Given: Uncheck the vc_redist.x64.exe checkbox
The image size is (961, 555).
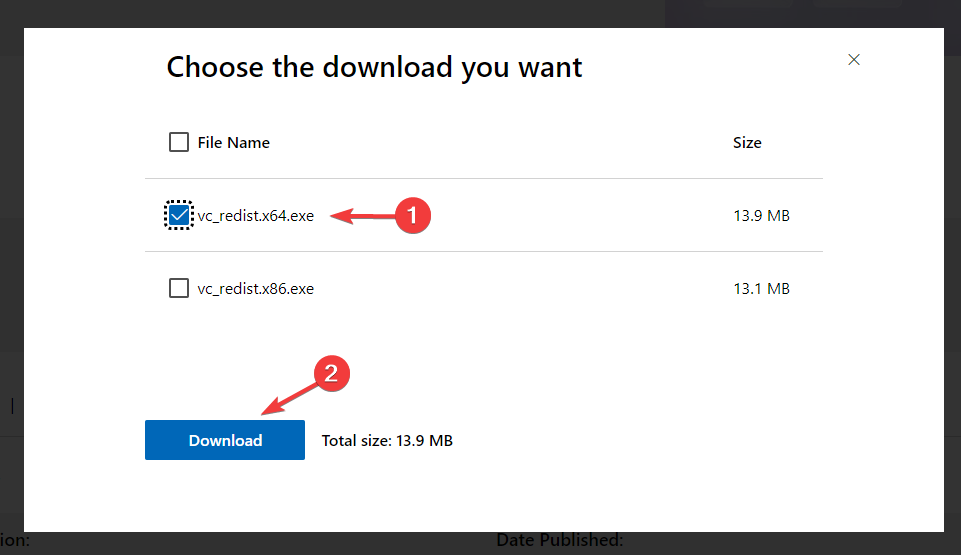Looking at the screenshot, I should tap(179, 215).
